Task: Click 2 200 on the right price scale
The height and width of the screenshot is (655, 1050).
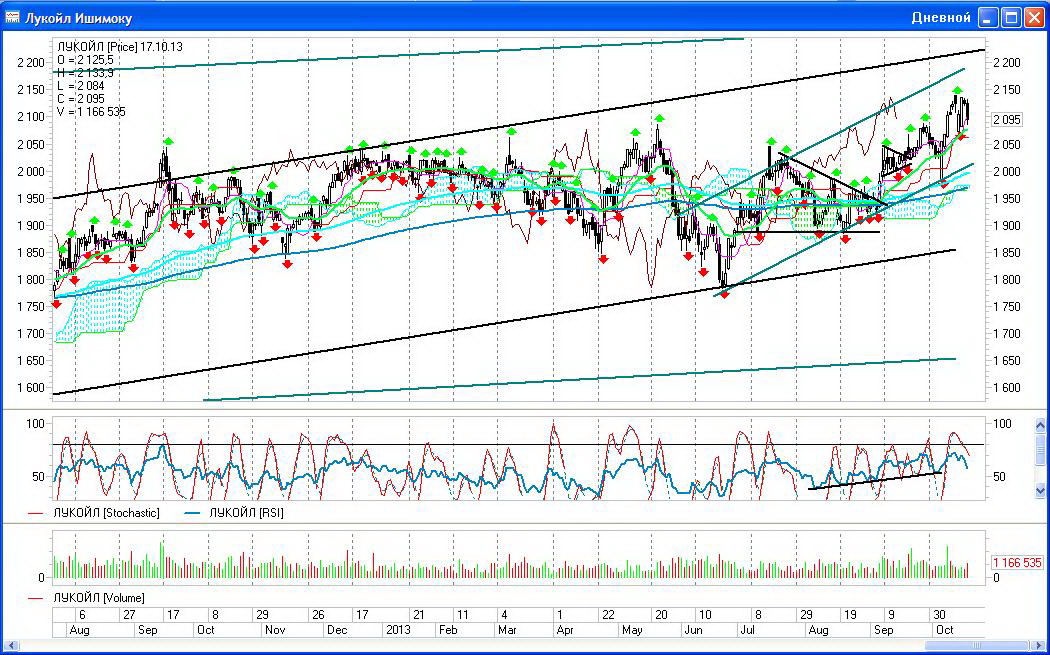Action: coord(1006,63)
